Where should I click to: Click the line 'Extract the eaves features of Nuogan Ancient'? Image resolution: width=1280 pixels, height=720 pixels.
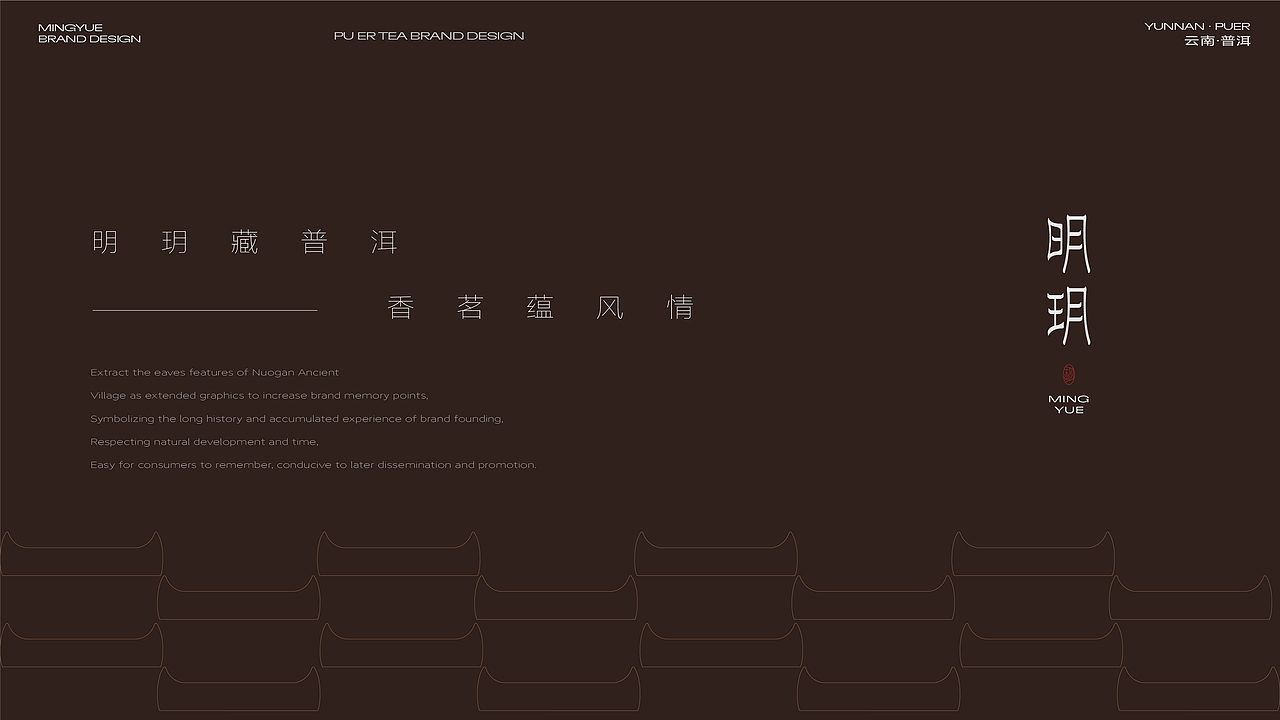[x=215, y=372]
